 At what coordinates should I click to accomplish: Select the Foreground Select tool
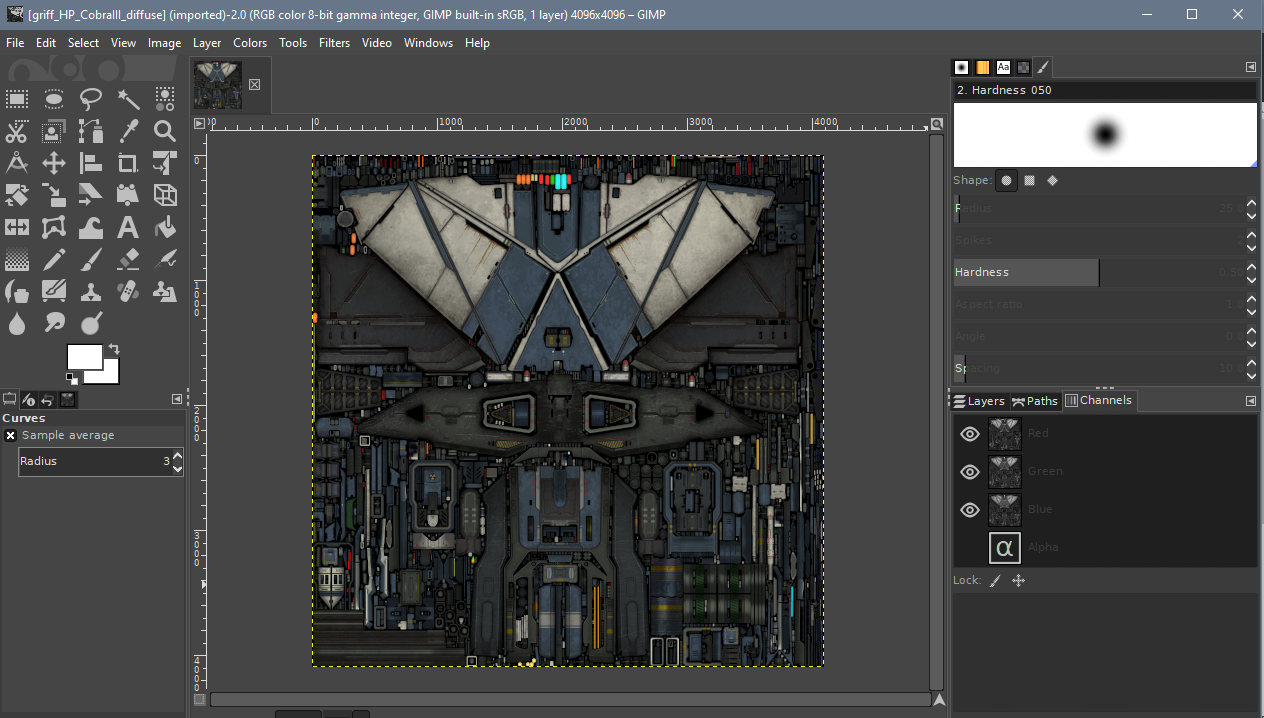click(x=54, y=131)
